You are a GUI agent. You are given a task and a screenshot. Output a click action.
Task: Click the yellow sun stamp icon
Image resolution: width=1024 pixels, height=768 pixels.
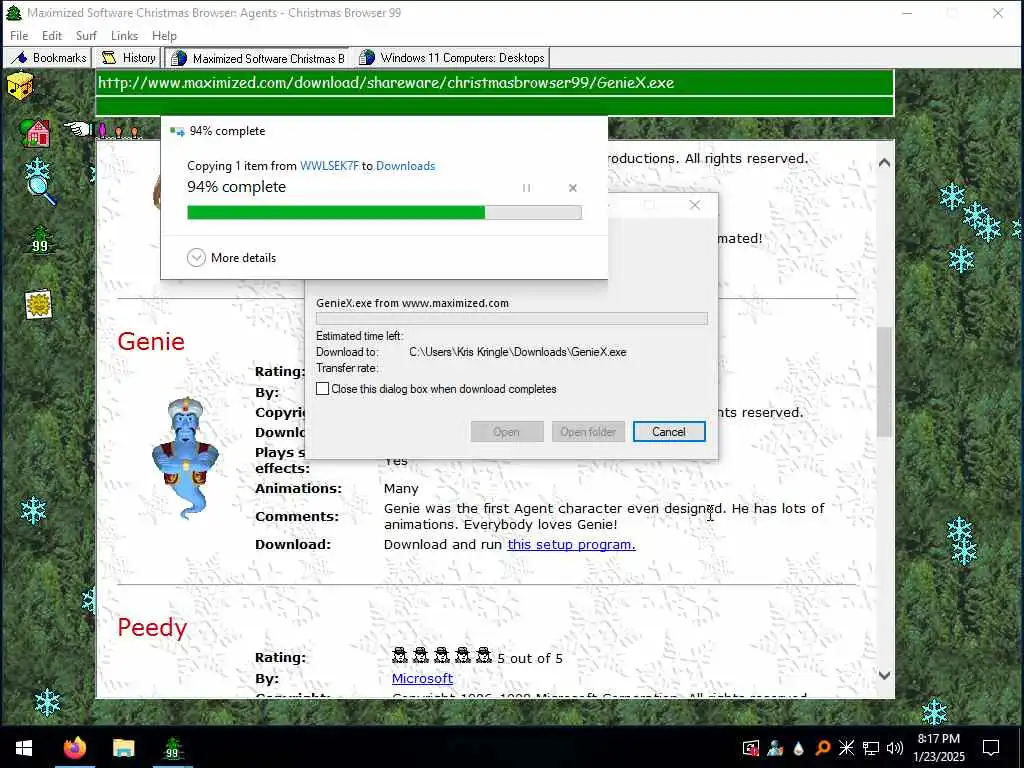pyautogui.click(x=38, y=304)
